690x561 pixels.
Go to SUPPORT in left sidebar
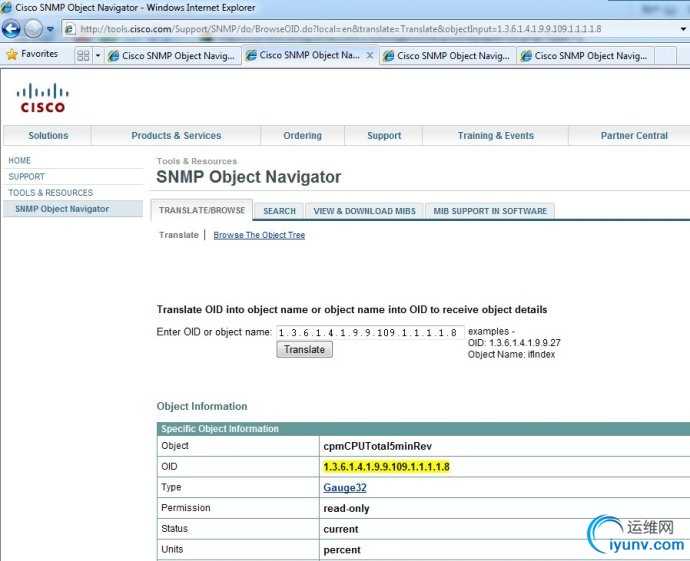(x=26, y=176)
